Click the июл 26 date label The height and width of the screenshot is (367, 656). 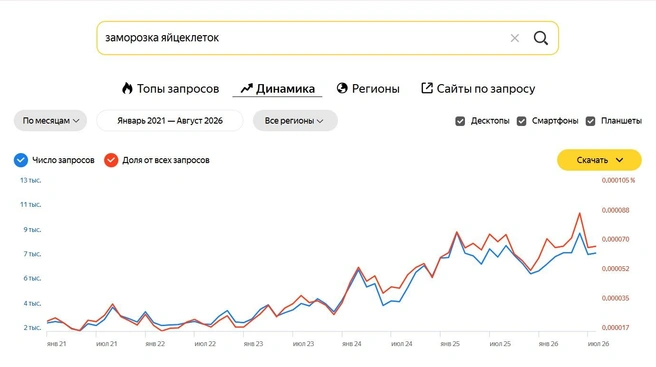598,344
